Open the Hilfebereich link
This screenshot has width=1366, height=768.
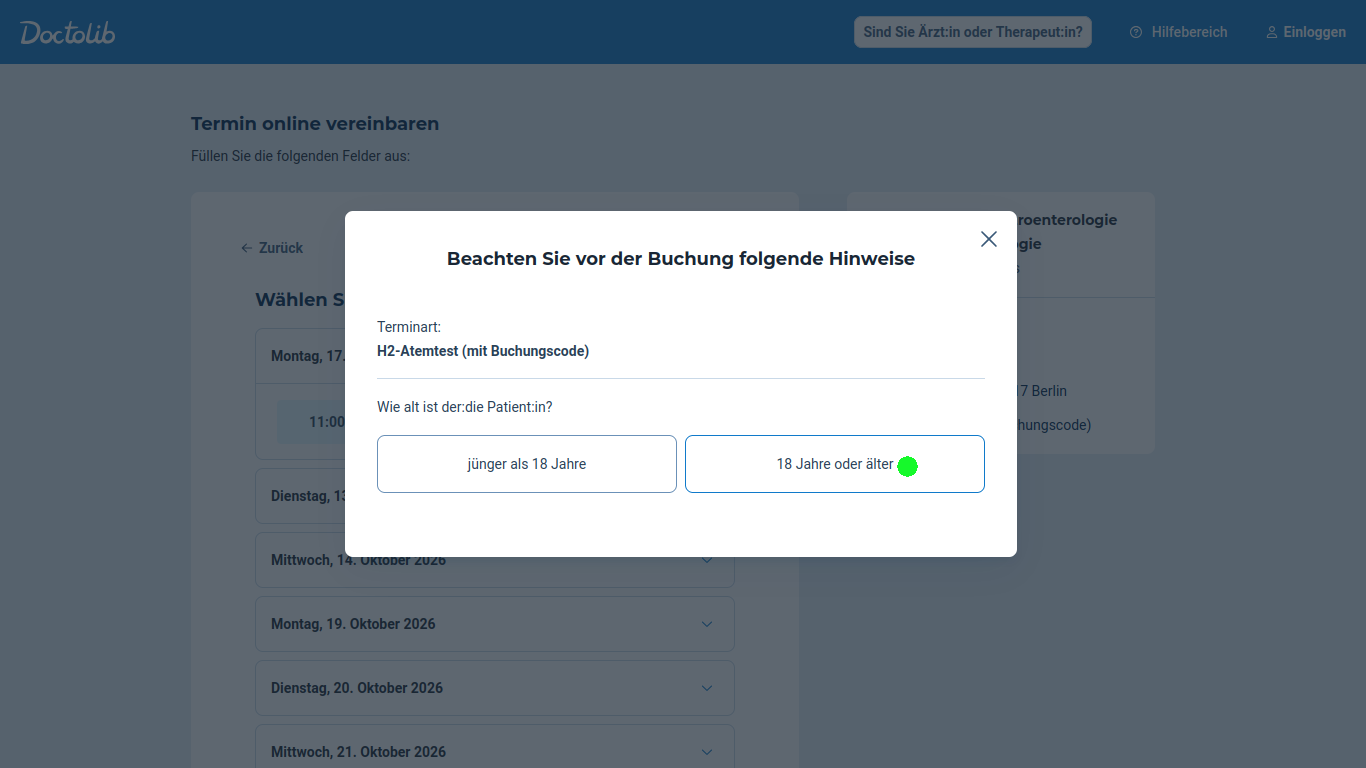(1178, 32)
